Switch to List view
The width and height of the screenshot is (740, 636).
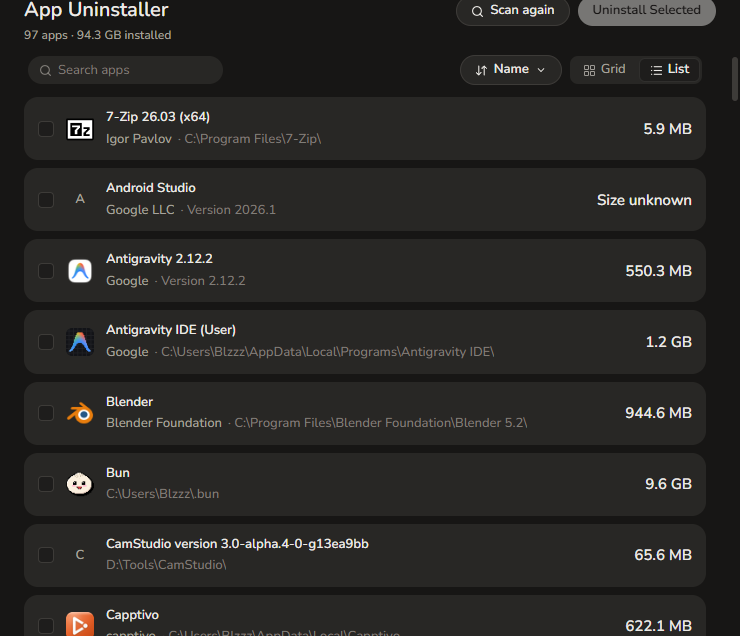click(x=669, y=69)
